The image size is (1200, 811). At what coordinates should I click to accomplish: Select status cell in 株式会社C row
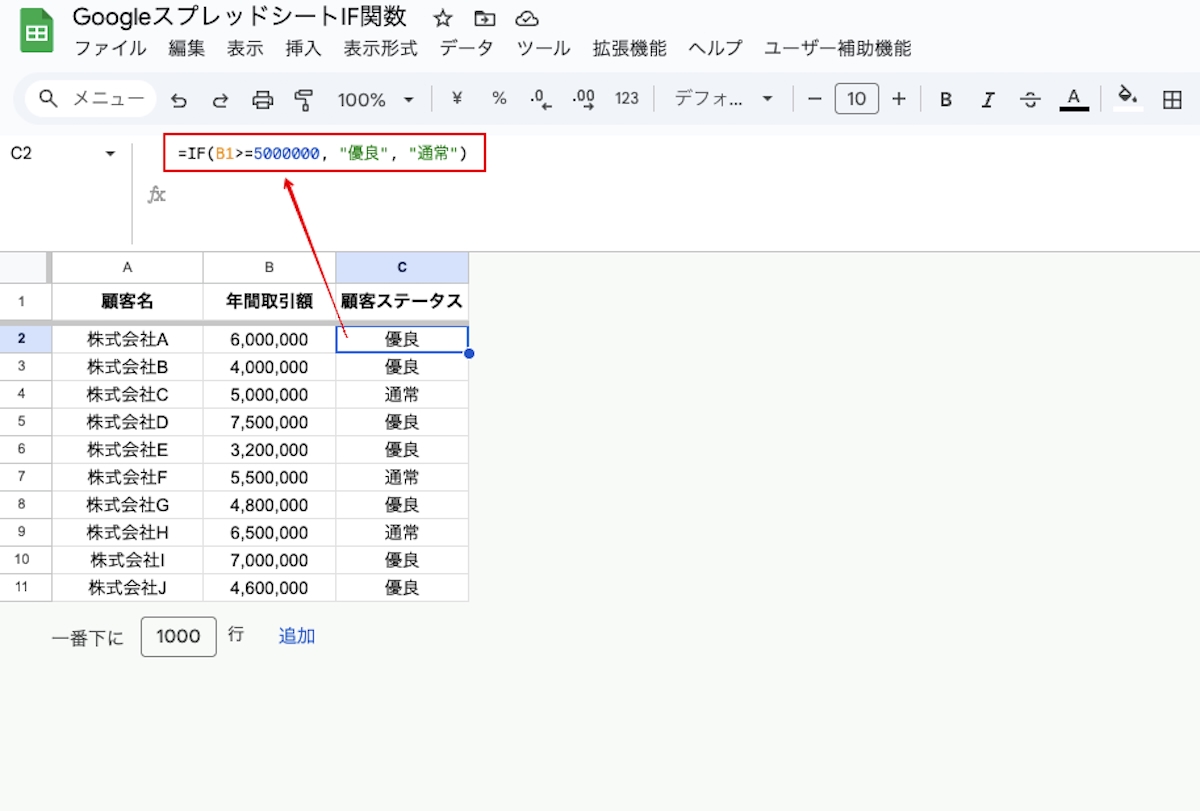(402, 395)
